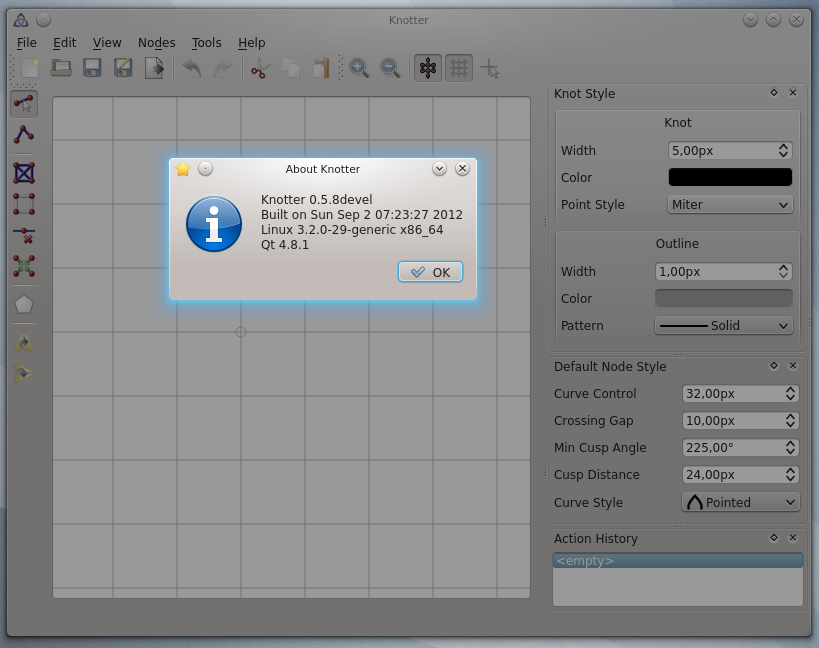The height and width of the screenshot is (648, 819).
Task: Adjust the Crossing Gap spinner arrows
Action: click(790, 421)
